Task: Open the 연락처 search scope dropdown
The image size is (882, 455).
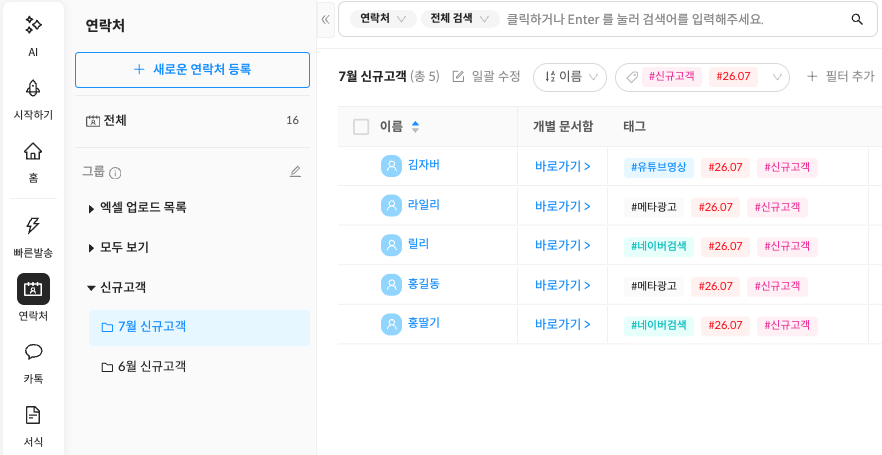Action: point(383,19)
